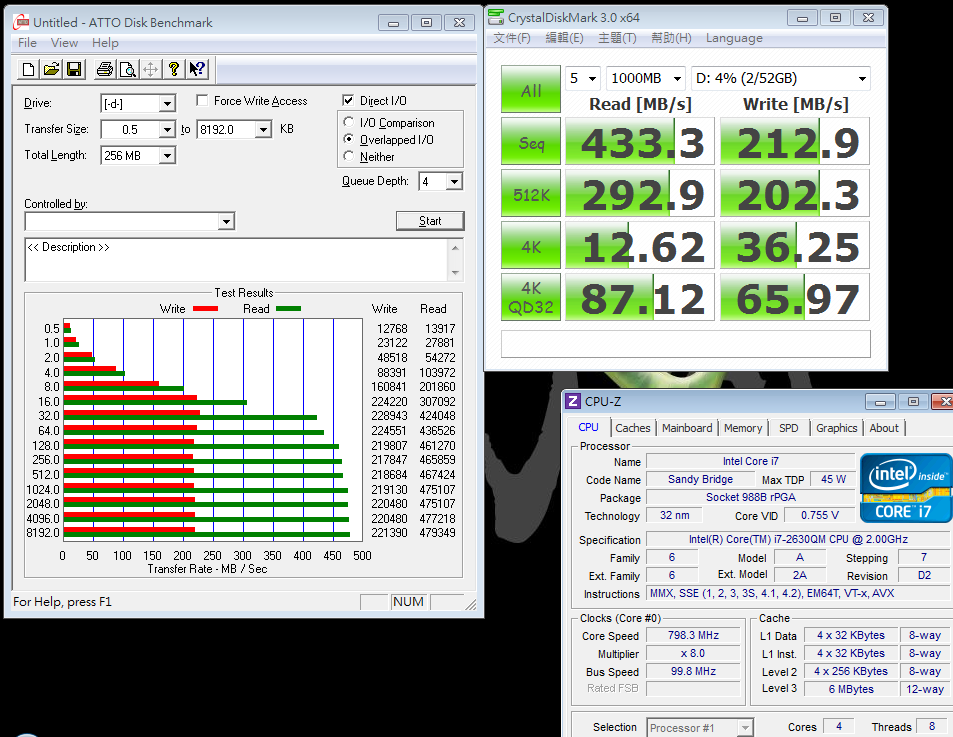Click the Intel Core i7 logo in CPU-Z
Image resolution: width=953 pixels, height=737 pixels.
point(905,488)
